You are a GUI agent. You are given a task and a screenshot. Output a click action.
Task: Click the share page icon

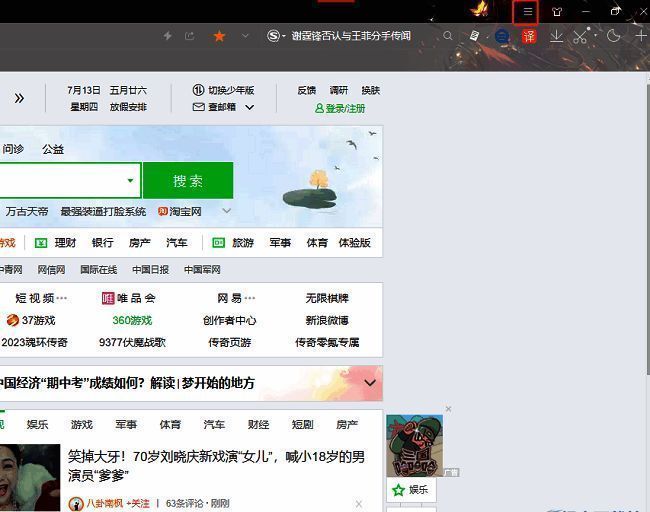(190, 36)
